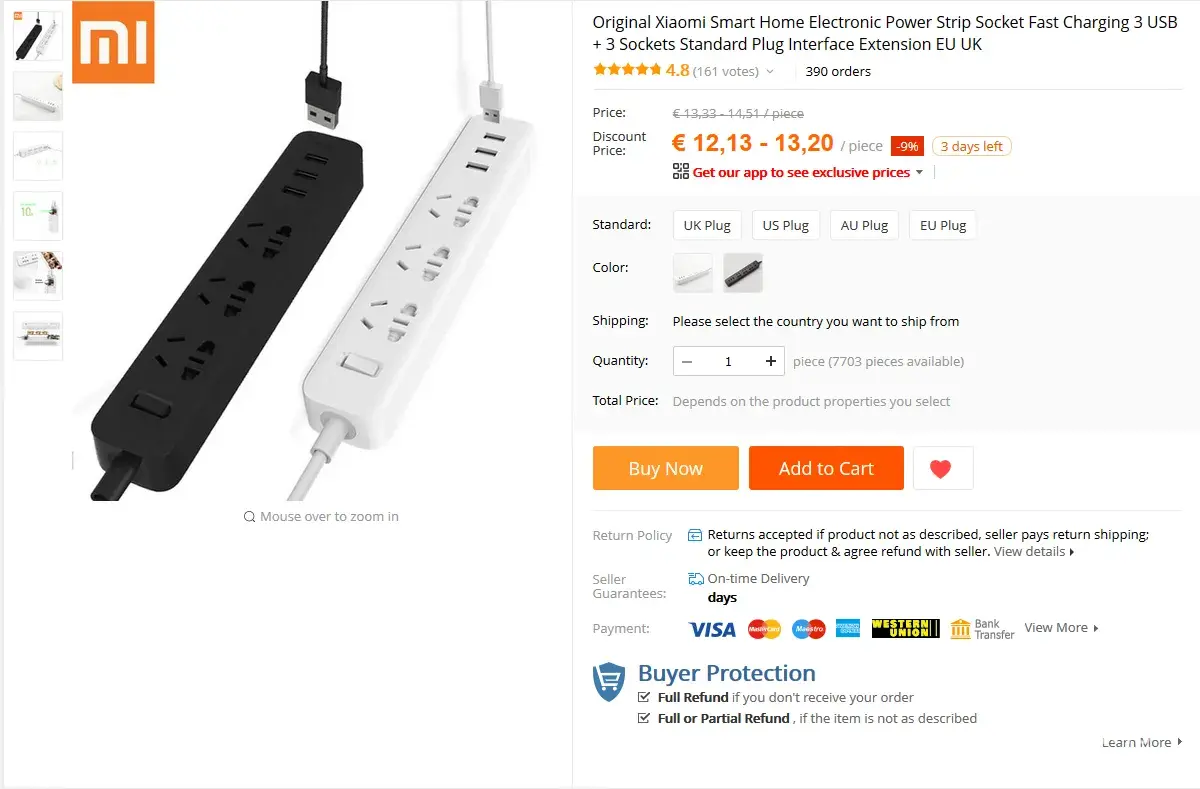Expand 'Get our app' exclusive prices dropdown
1200x789 pixels.
[x=918, y=172]
